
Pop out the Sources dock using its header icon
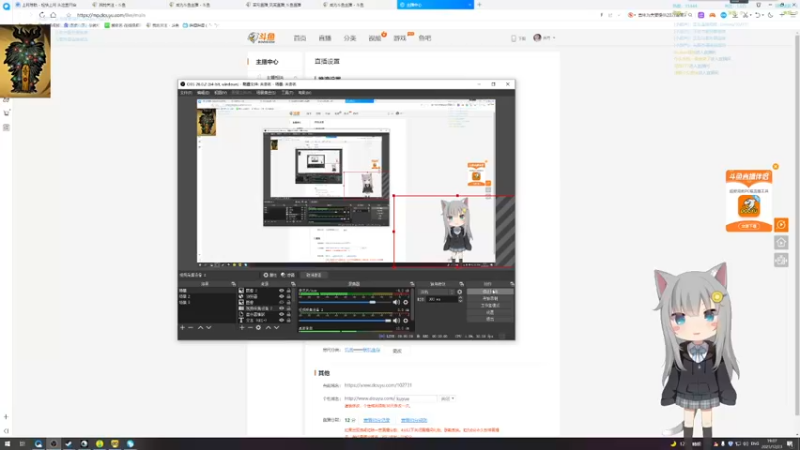coord(293,284)
